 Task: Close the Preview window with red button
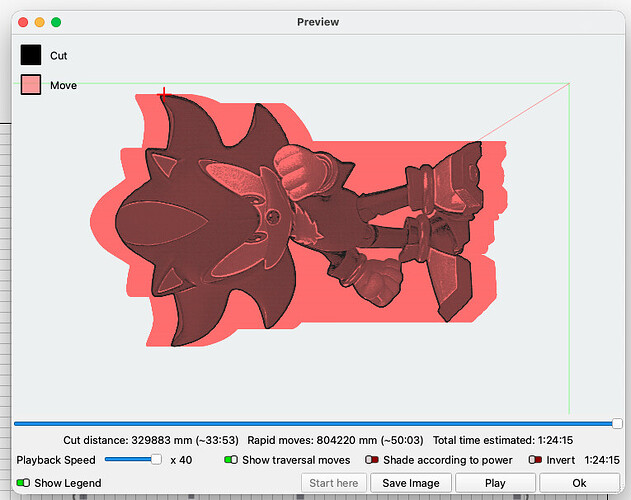pyautogui.click(x=23, y=22)
